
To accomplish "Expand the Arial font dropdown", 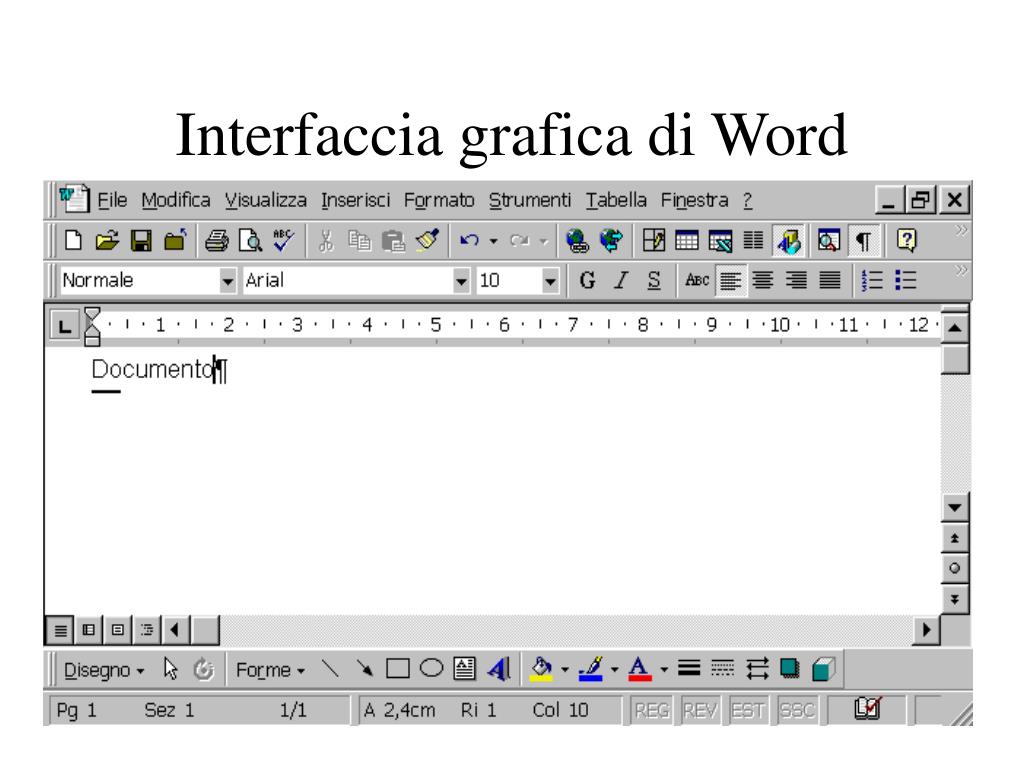I will pos(461,281).
